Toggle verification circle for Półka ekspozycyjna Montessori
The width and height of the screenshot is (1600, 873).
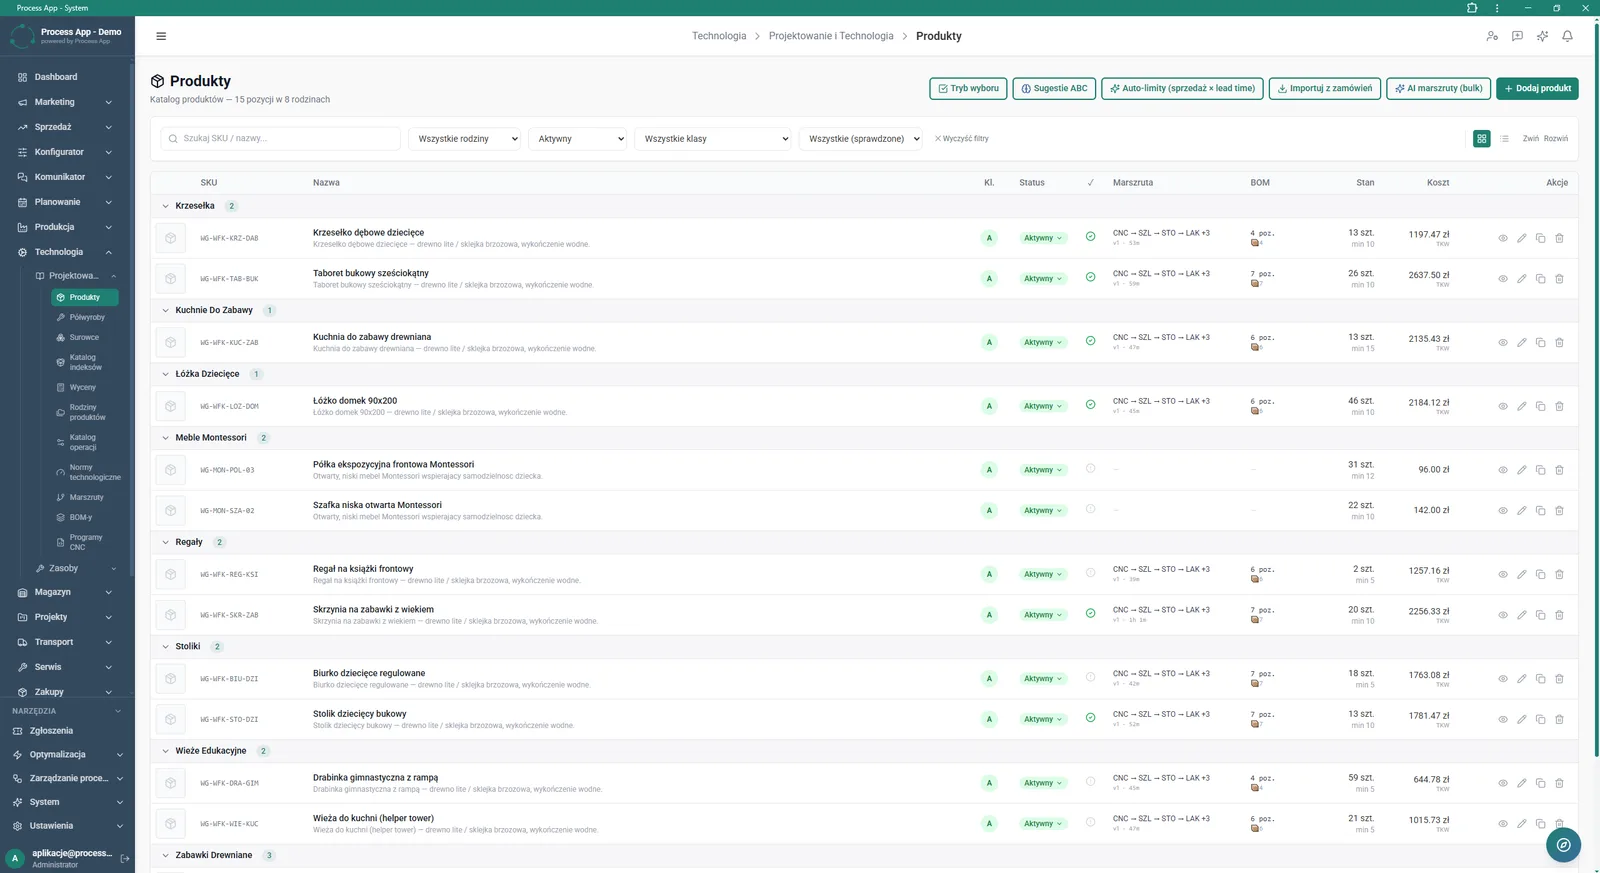coord(1090,468)
